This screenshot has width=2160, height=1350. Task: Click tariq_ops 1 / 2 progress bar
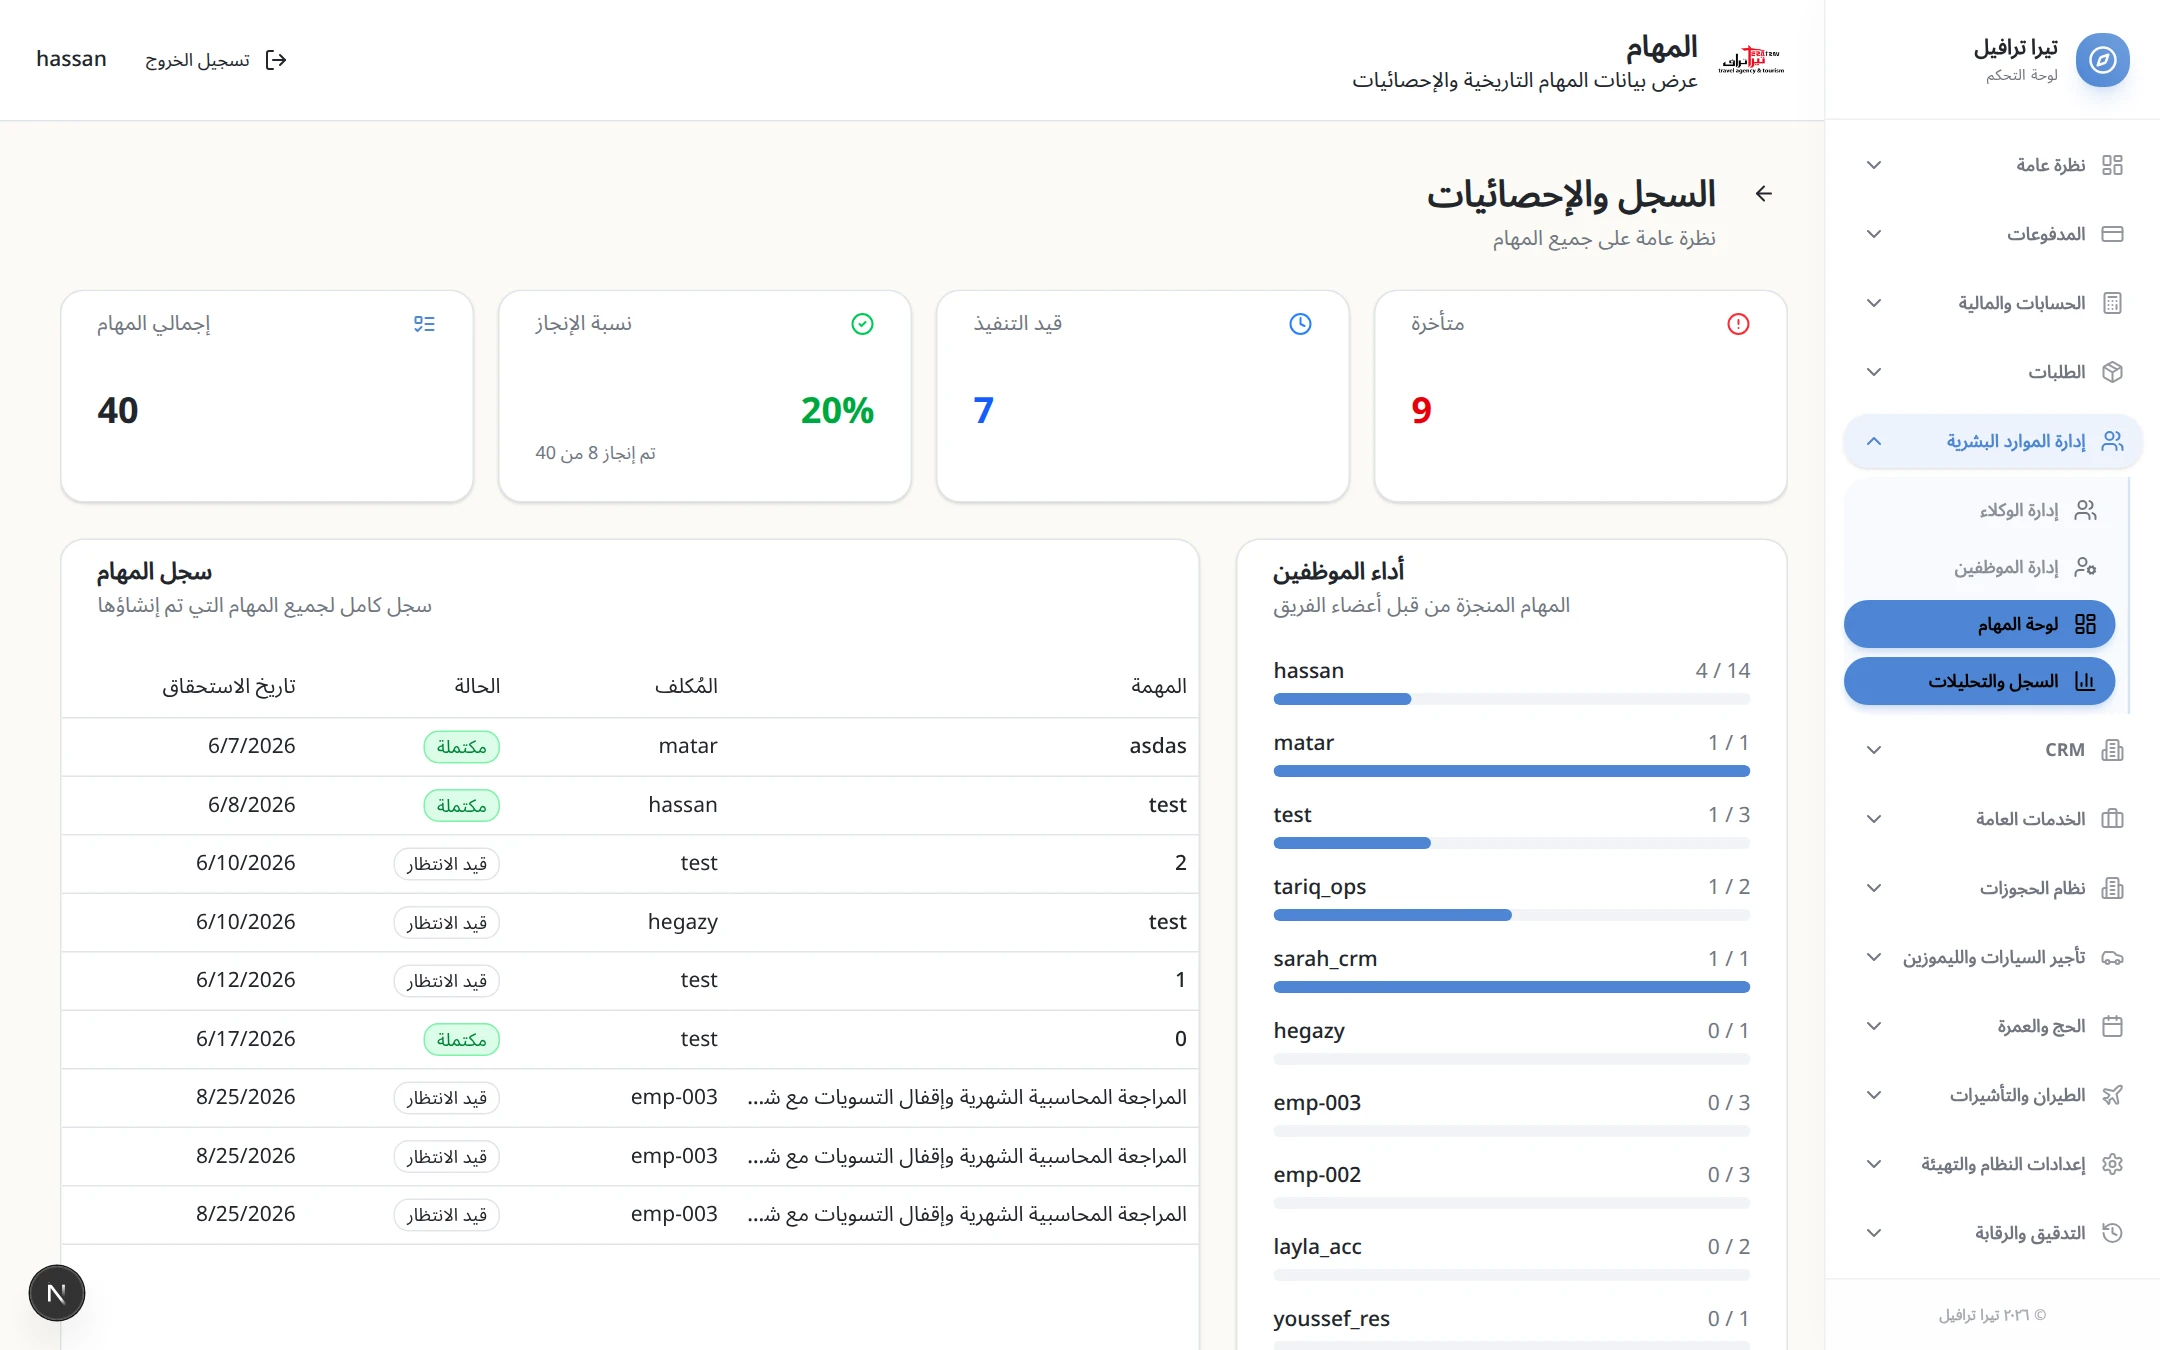pyautogui.click(x=1511, y=915)
